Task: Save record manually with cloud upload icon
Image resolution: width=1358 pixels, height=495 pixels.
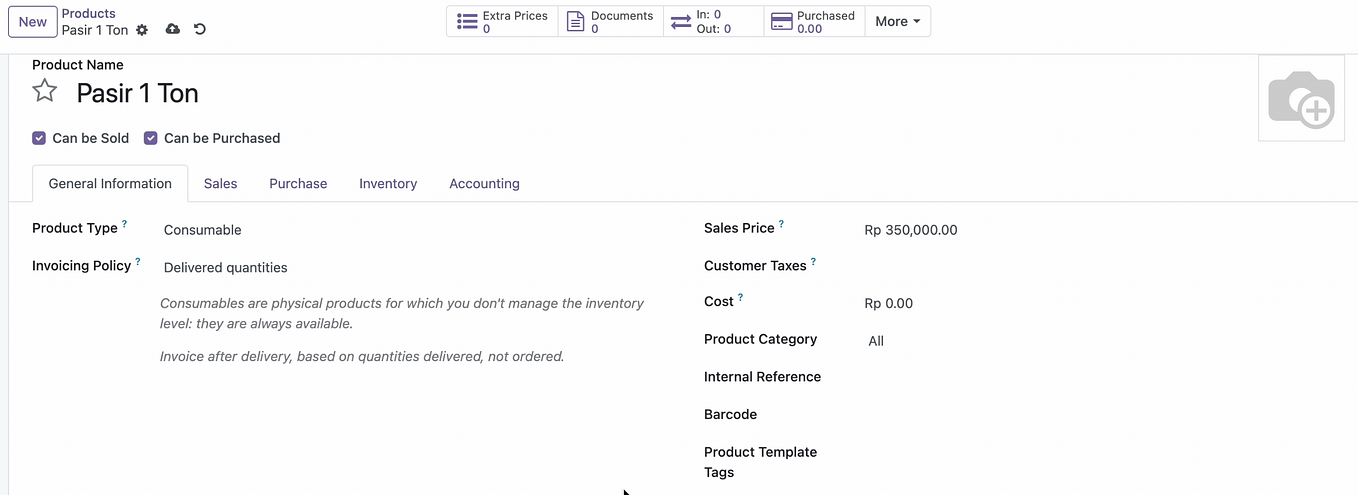Action: tap(173, 29)
